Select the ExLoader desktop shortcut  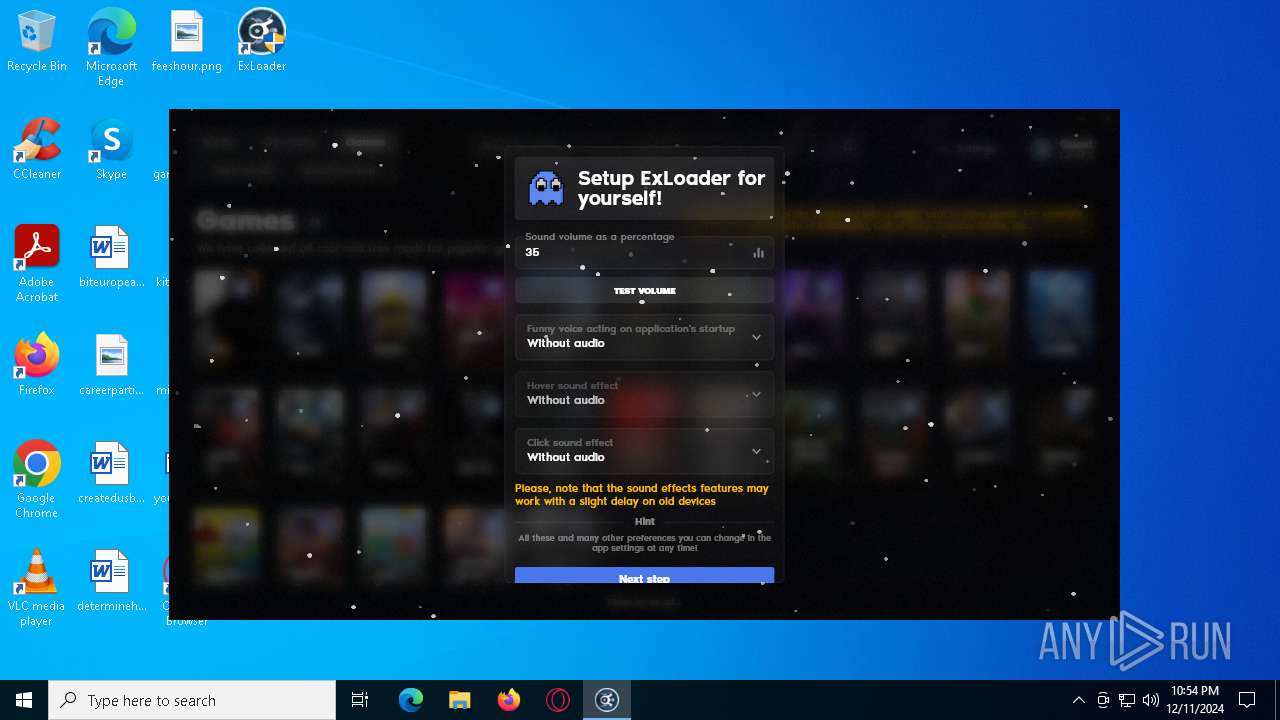point(262,42)
